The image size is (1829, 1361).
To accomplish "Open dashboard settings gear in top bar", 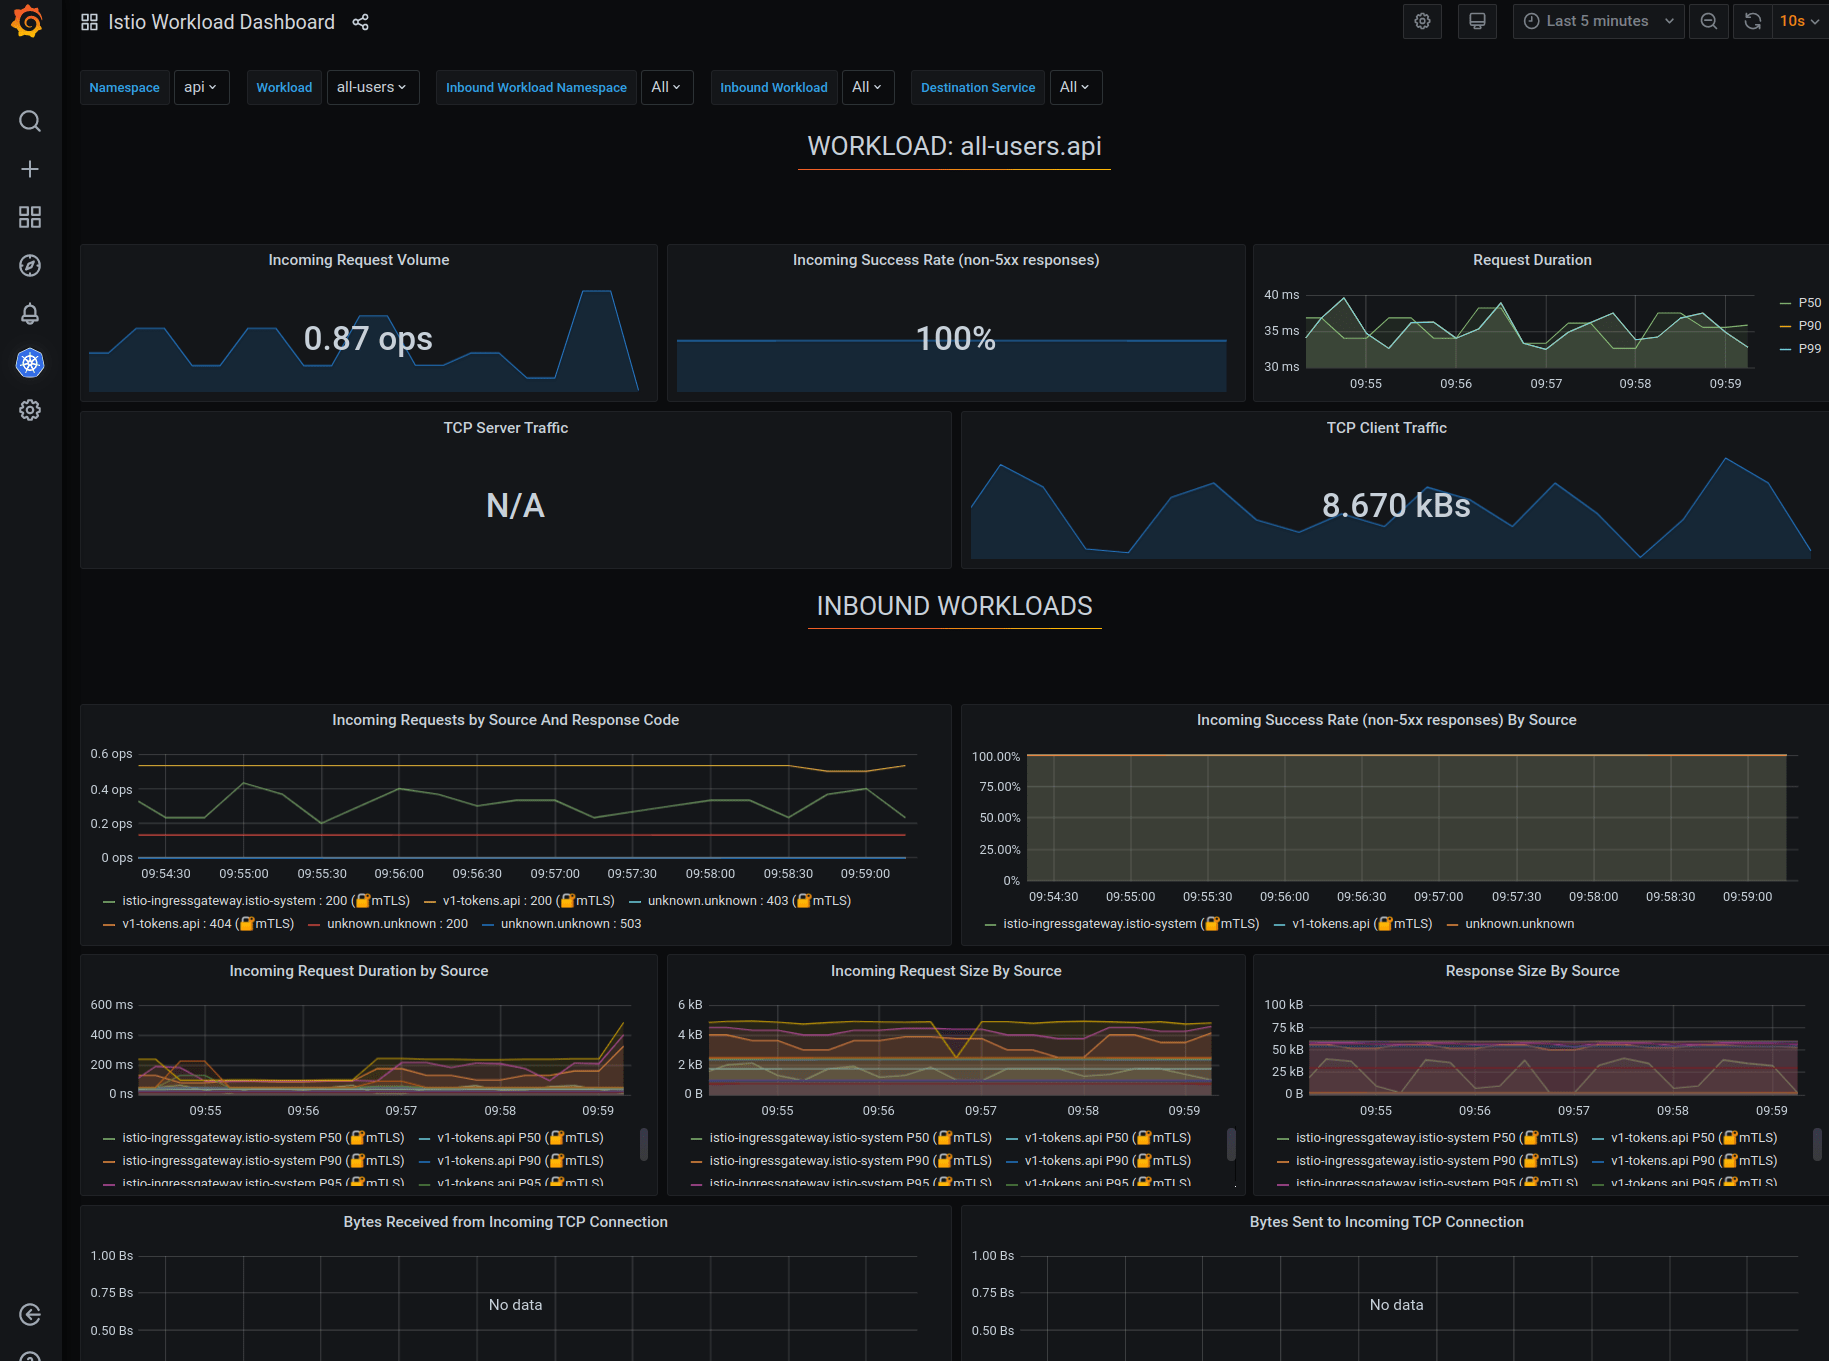I will coord(1422,21).
